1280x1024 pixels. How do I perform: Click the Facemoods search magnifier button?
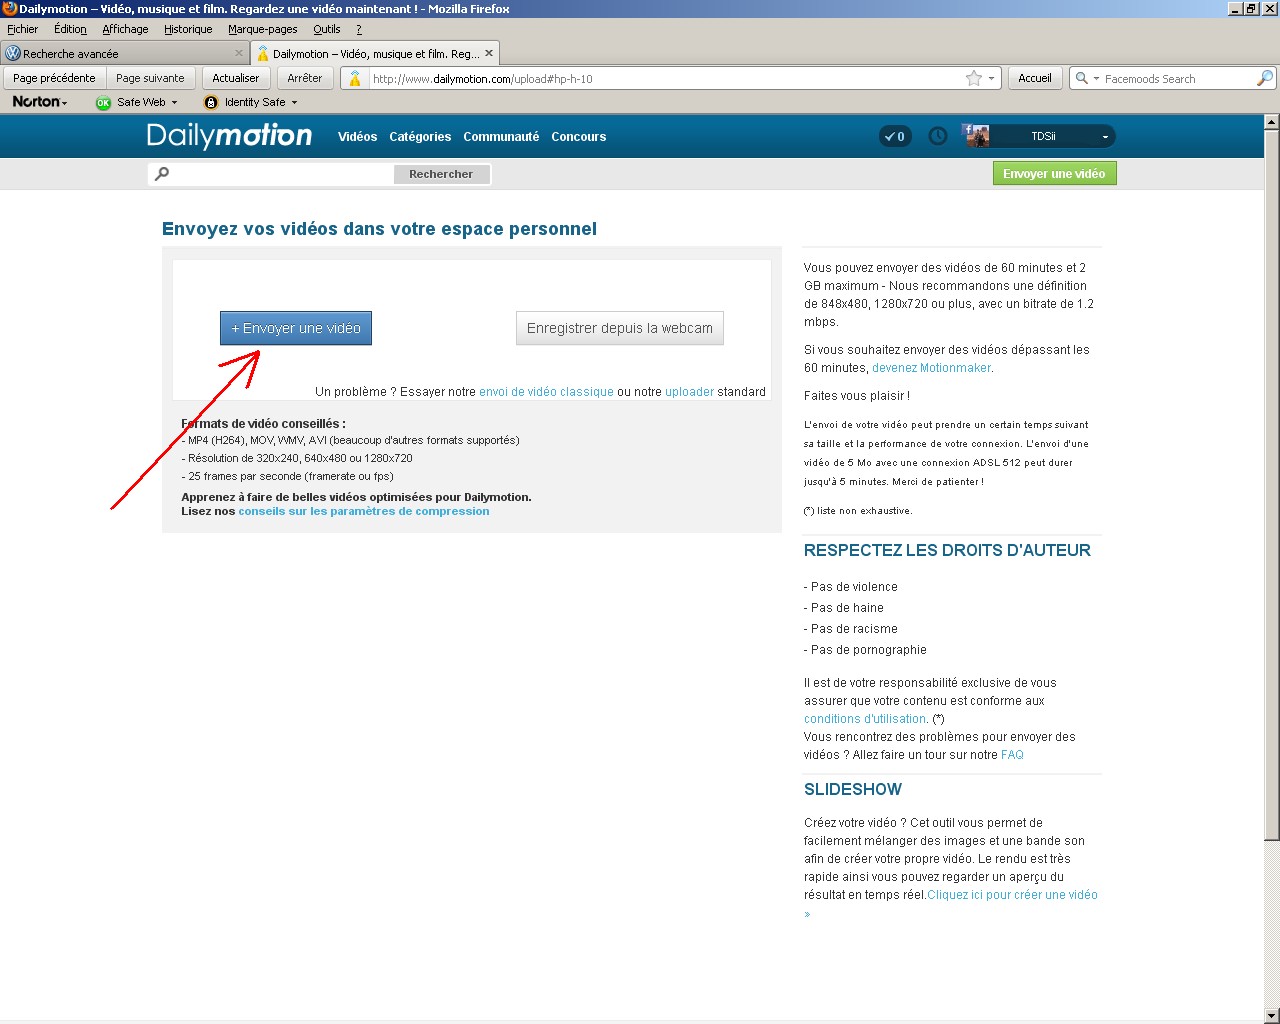pos(1265,78)
